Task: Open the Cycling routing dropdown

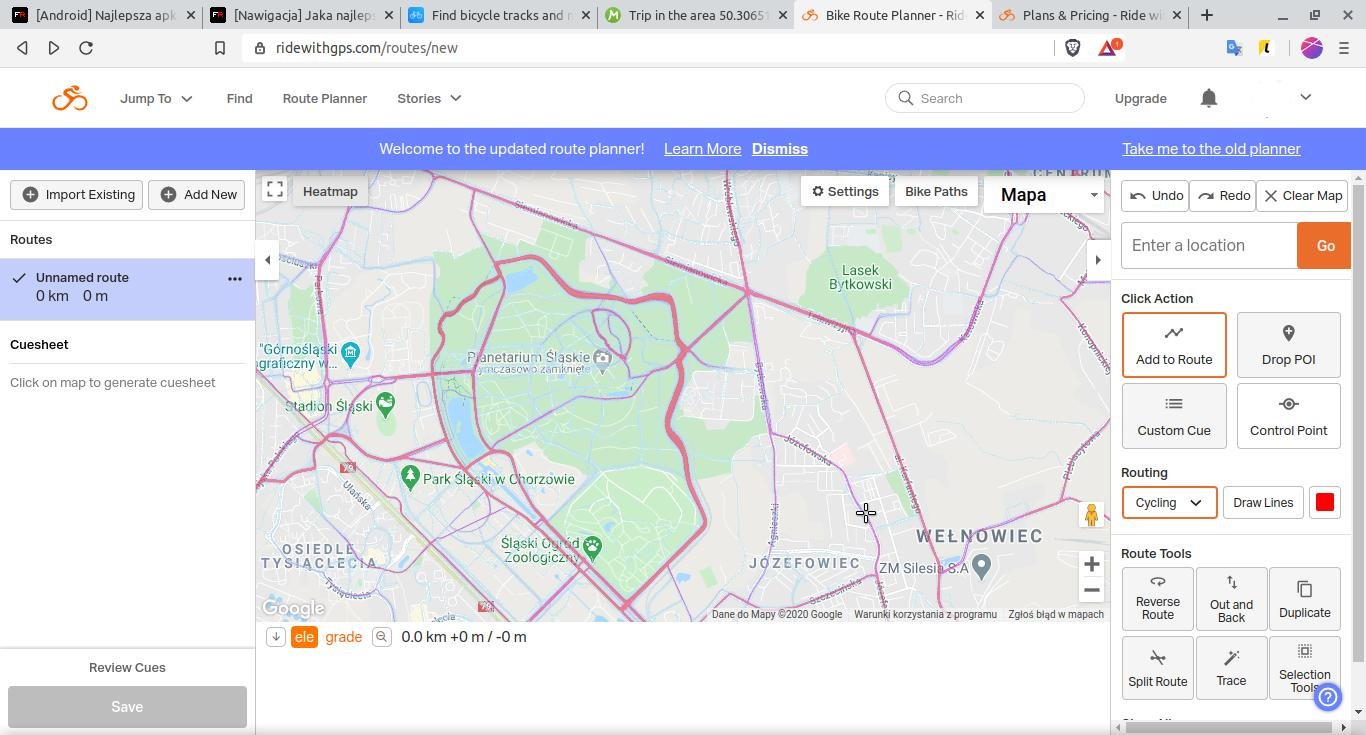Action: pos(1168,503)
